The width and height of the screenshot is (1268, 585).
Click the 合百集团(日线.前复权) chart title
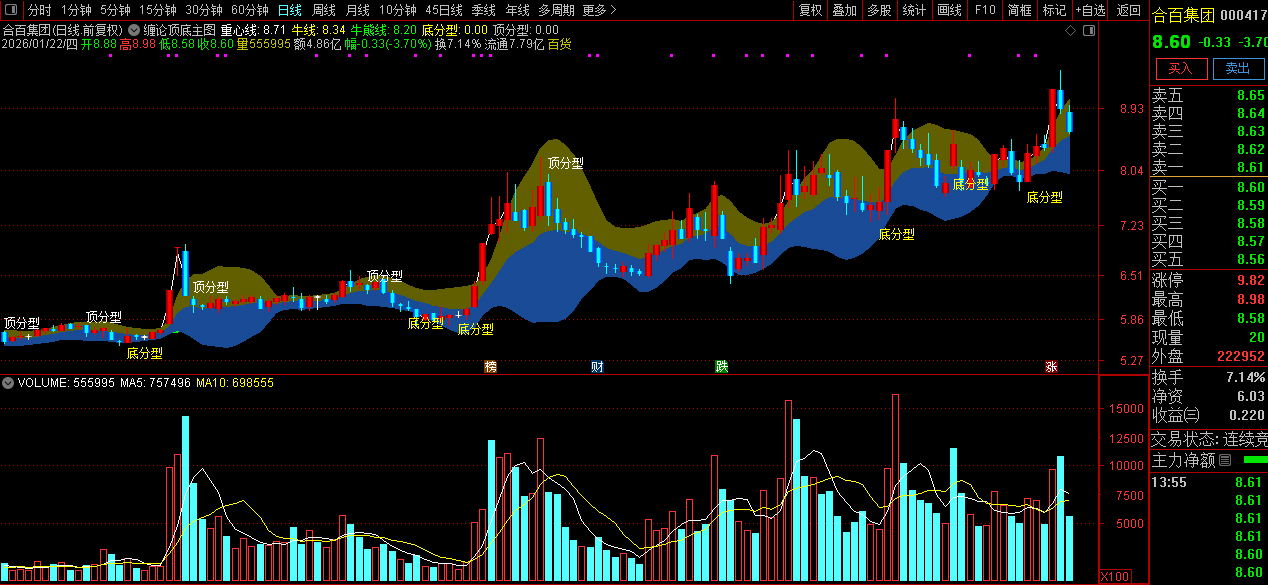[63, 30]
